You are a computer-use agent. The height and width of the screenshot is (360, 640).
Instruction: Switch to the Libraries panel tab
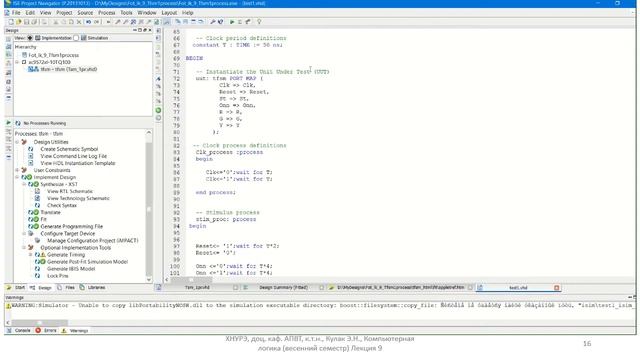click(x=93, y=288)
